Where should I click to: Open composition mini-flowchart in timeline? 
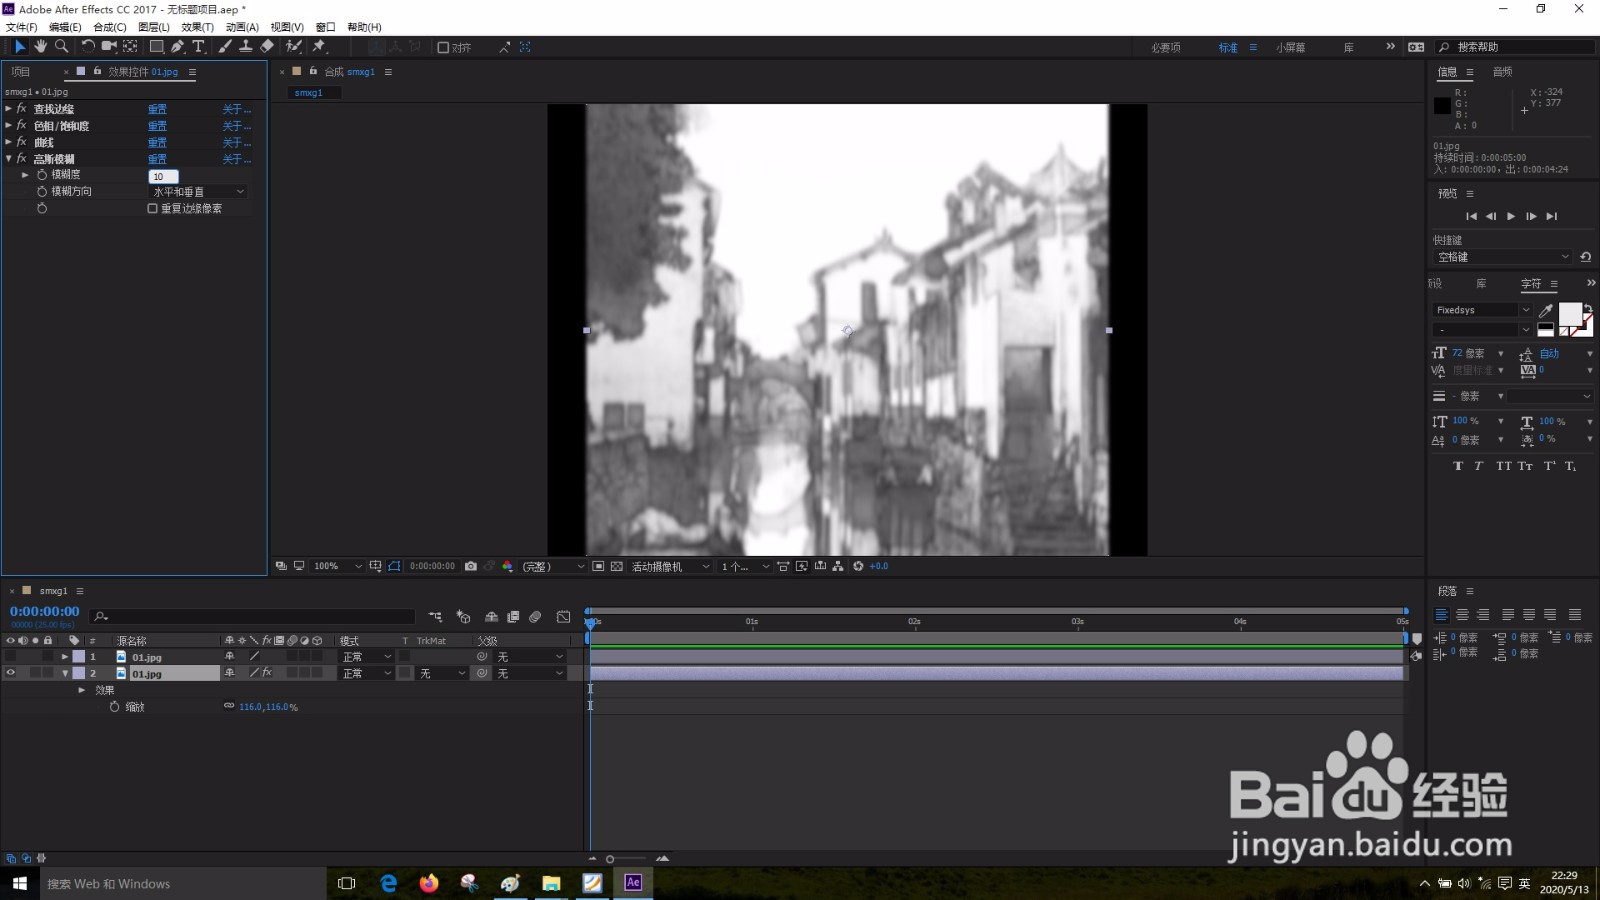pyautogui.click(x=435, y=617)
